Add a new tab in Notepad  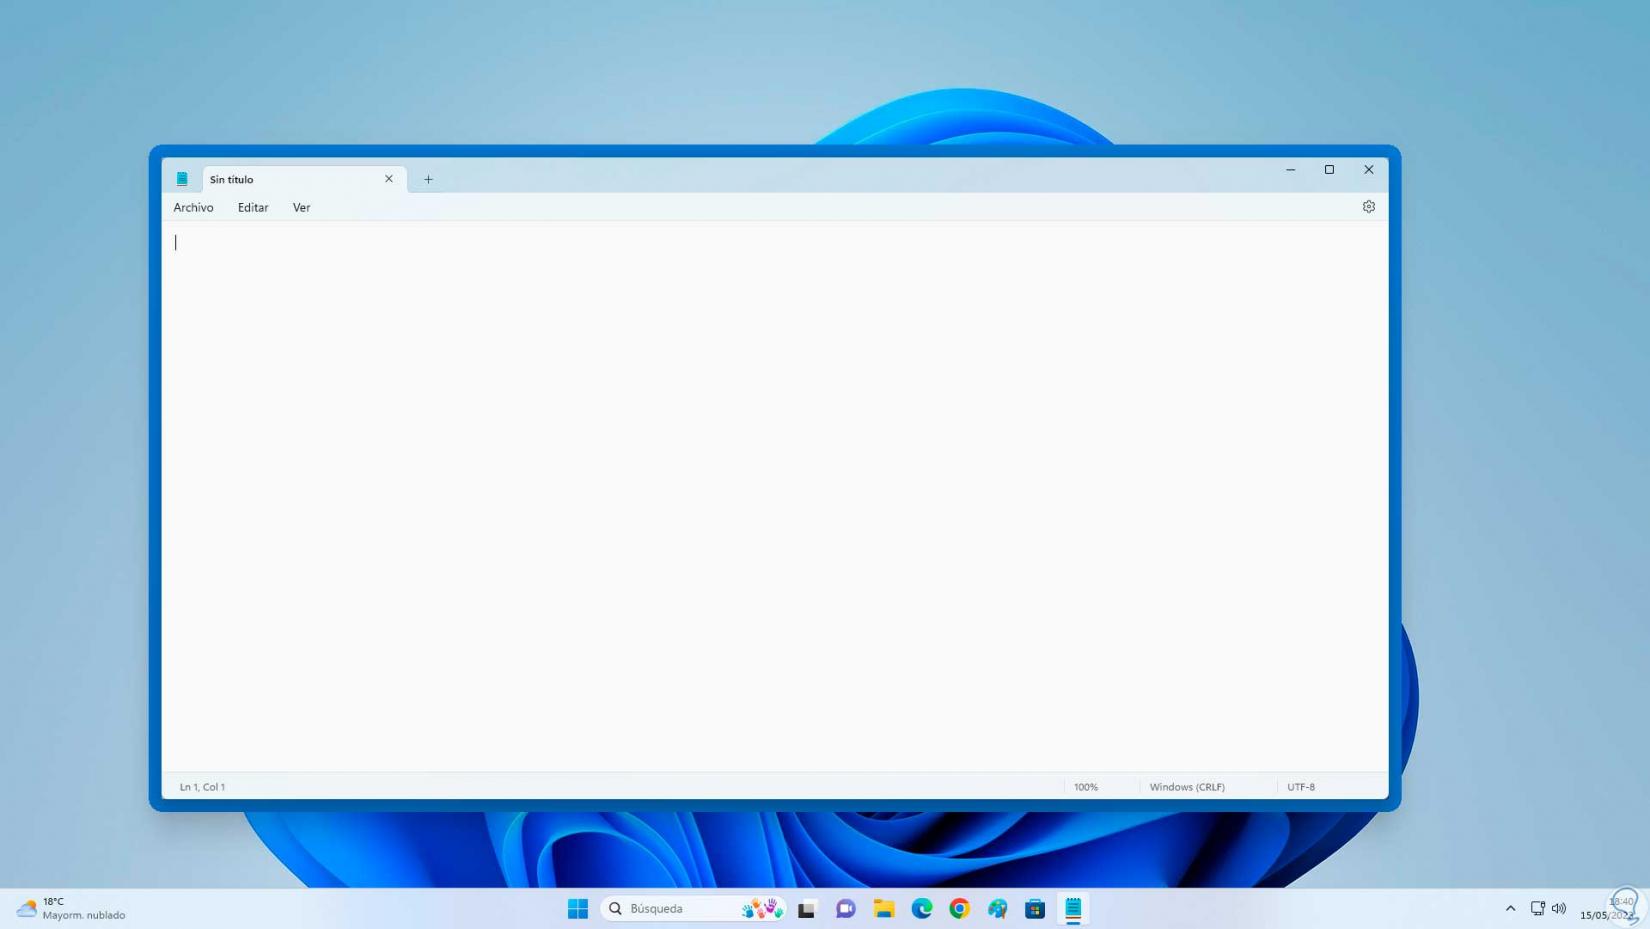coord(428,180)
